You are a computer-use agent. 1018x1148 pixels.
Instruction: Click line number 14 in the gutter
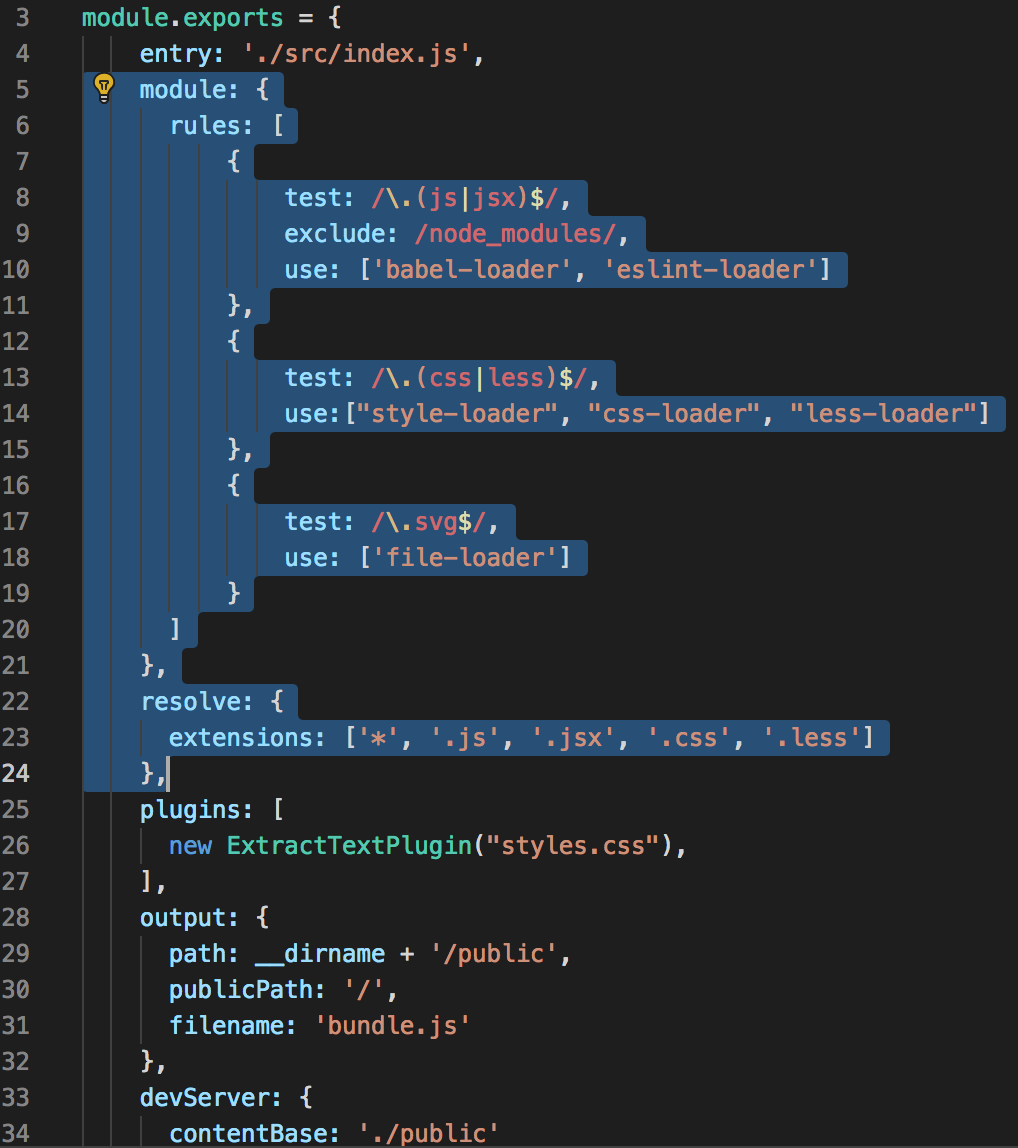click(x=16, y=414)
